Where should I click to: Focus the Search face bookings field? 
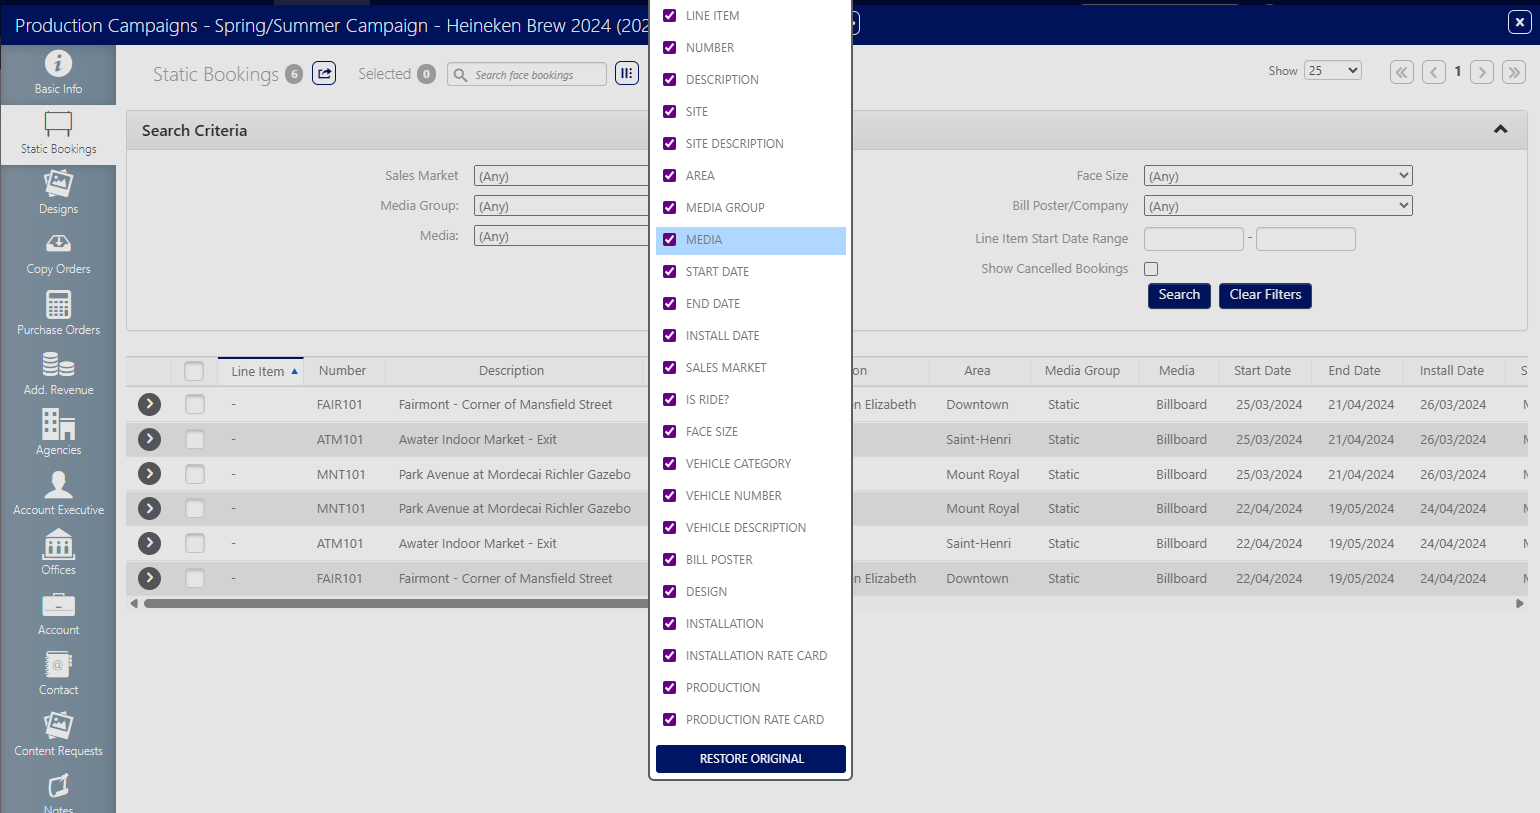(x=537, y=75)
